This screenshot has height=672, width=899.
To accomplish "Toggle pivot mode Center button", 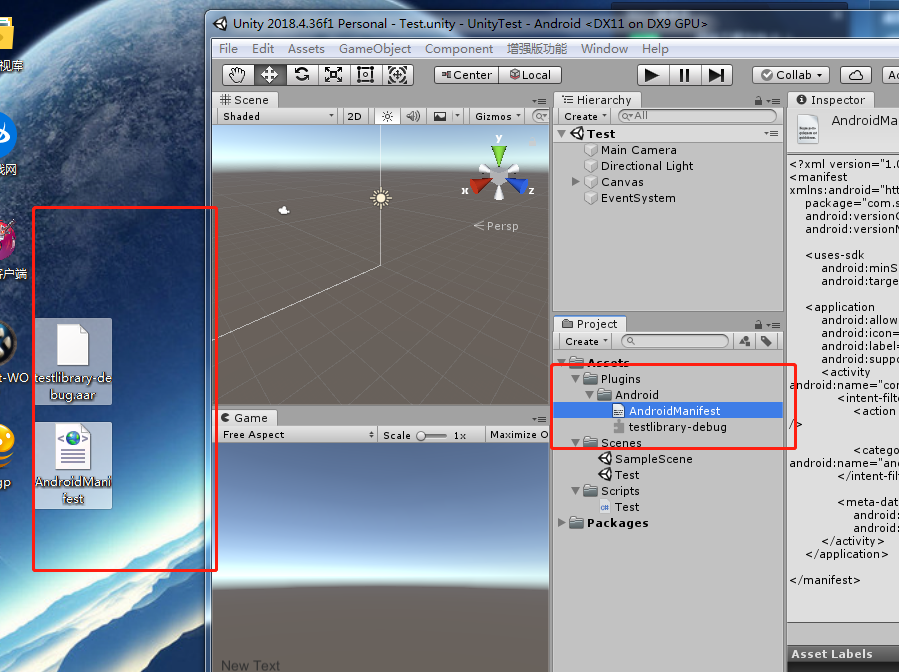I will coord(467,75).
